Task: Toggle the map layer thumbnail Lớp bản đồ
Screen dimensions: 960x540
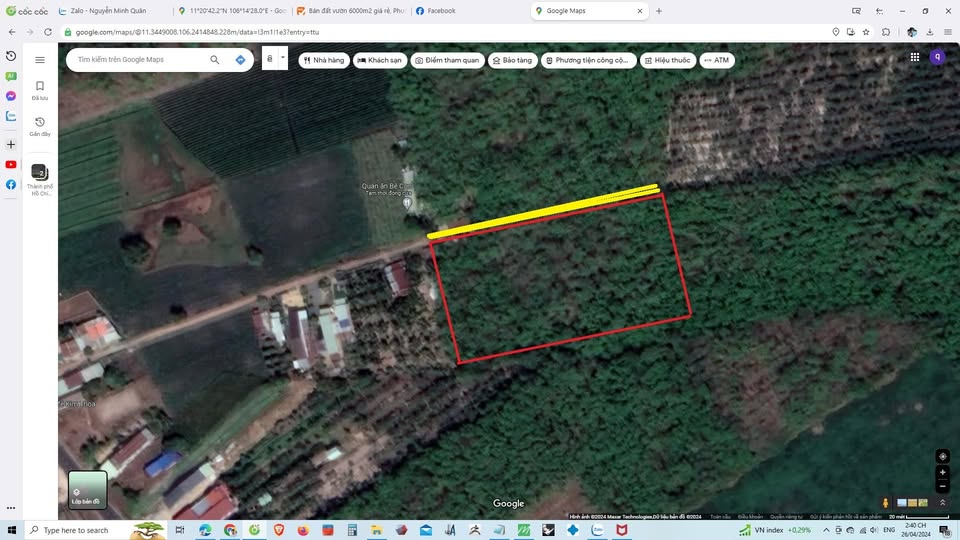Action: 88,489
